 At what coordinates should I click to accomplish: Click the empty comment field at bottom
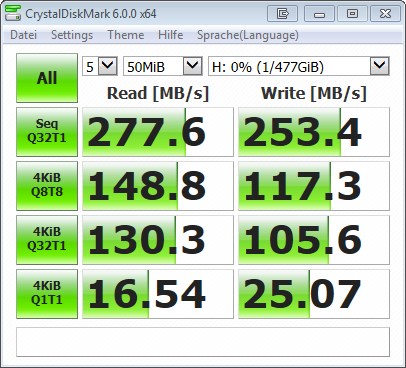tap(203, 342)
